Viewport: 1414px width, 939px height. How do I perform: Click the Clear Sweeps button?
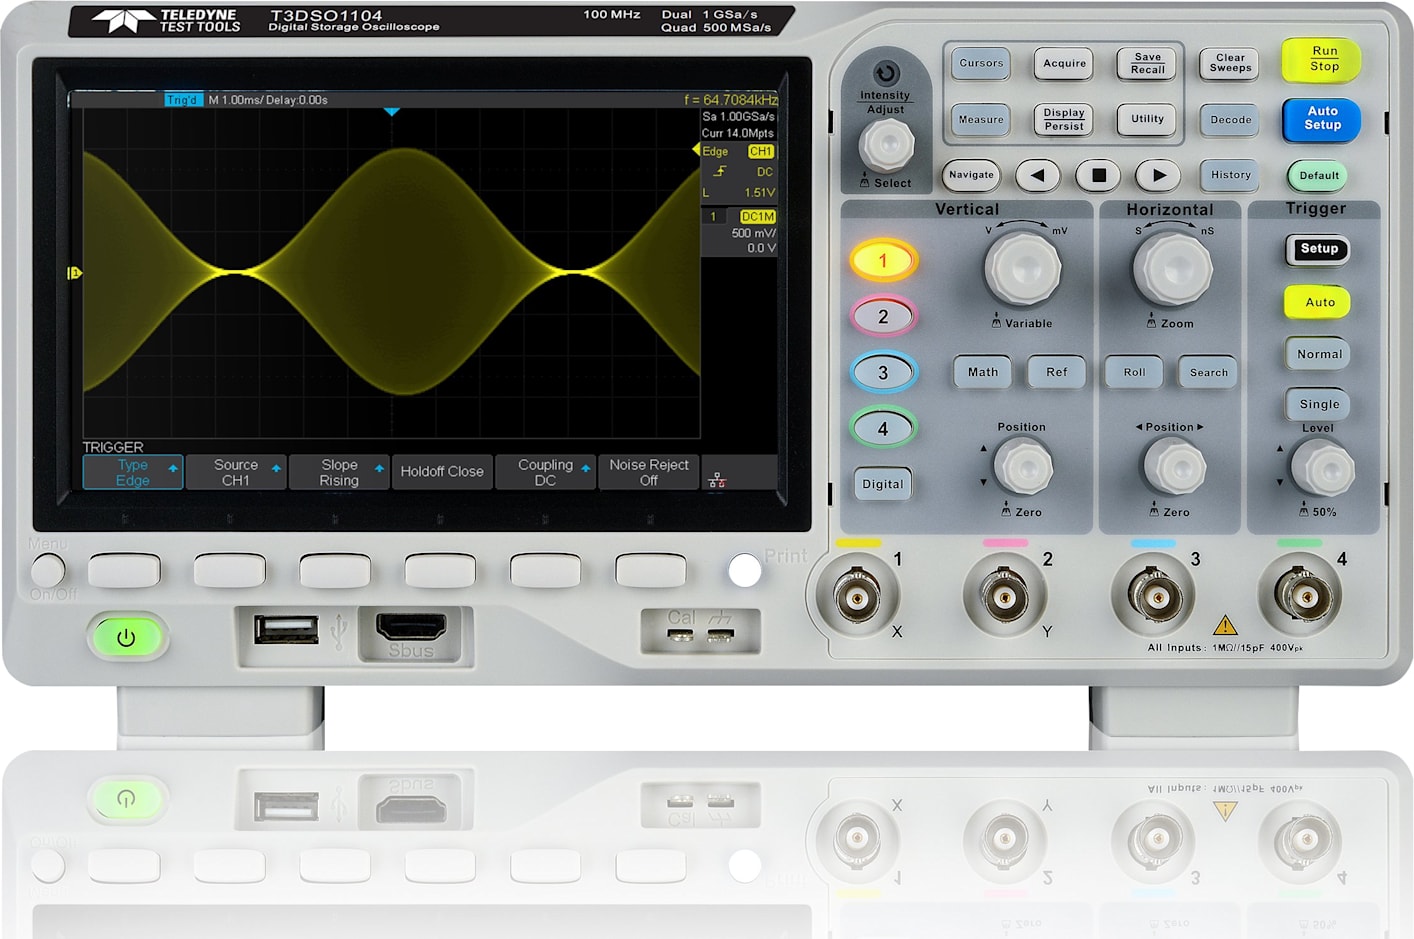1231,63
